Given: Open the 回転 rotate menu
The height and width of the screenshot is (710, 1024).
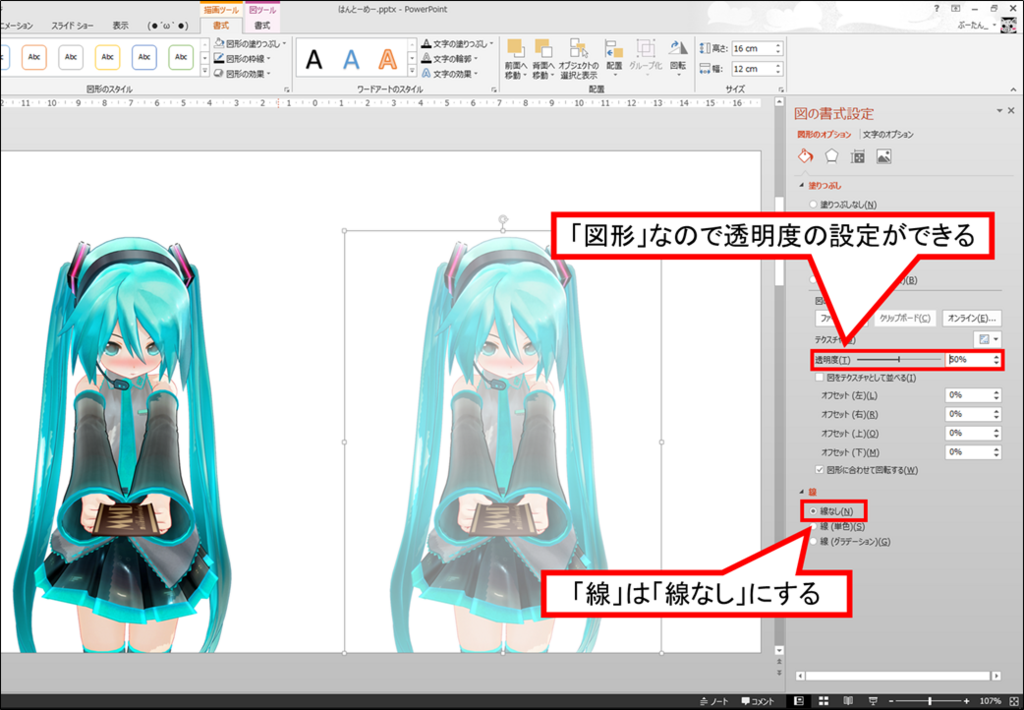Looking at the screenshot, I should tap(678, 56).
